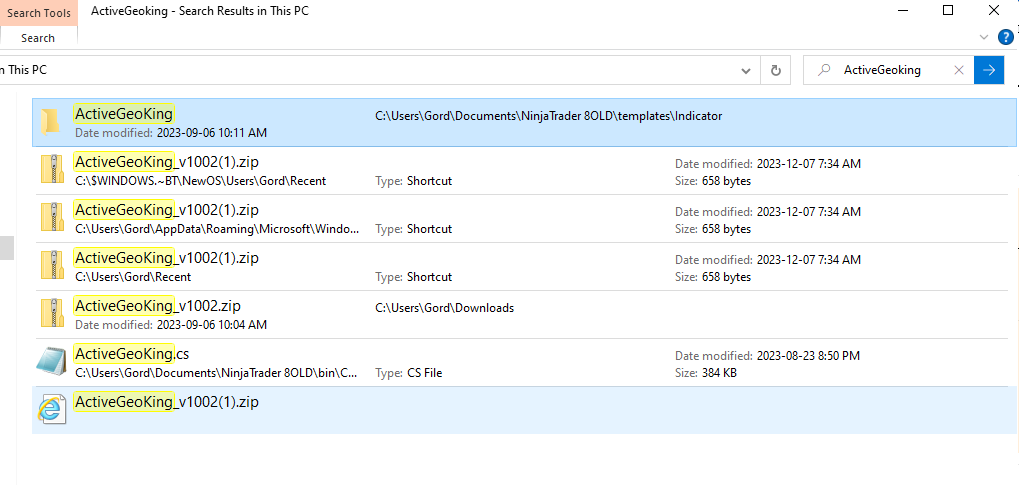Run search with the blue arrow button
Viewport: 1019px width, 485px height.
[988, 70]
